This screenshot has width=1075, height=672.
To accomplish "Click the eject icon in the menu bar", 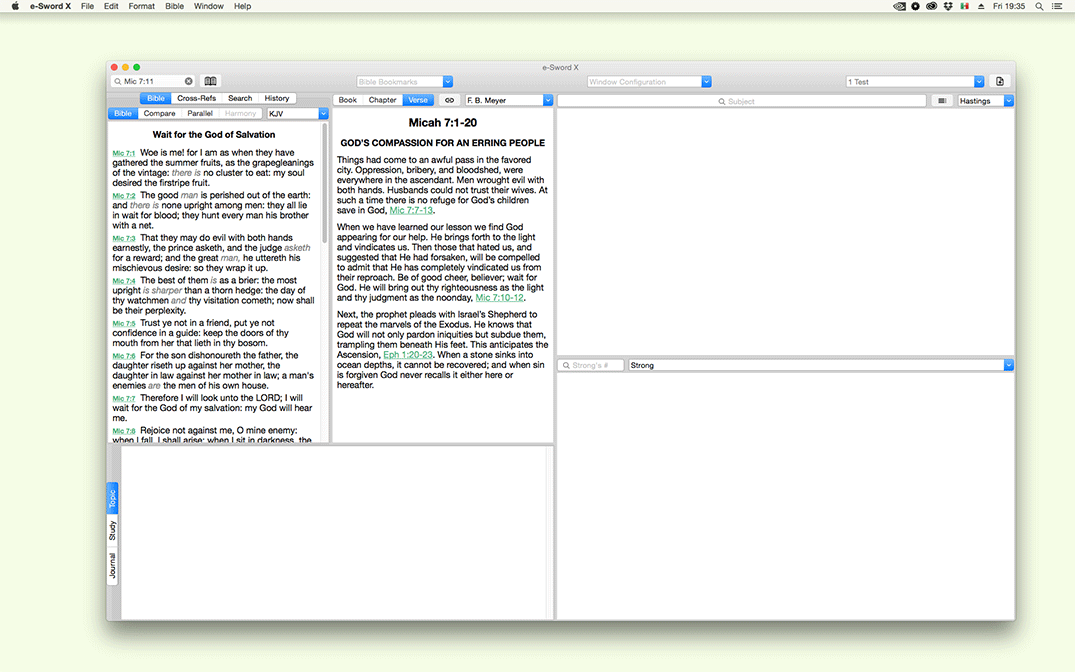I will (x=981, y=6).
